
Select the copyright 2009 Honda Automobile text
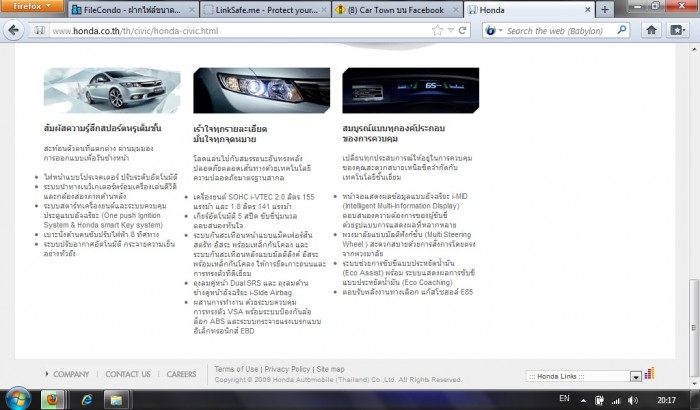pos(338,380)
